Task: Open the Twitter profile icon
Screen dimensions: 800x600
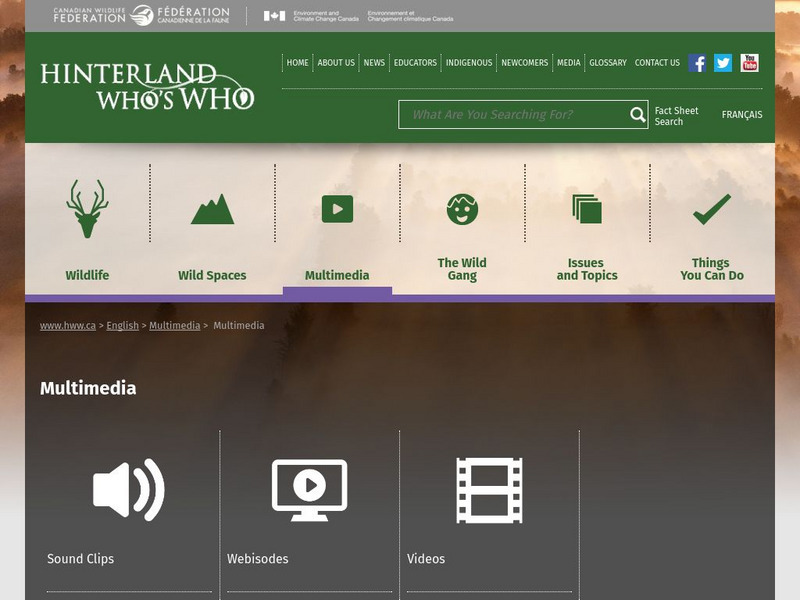Action: pos(723,63)
